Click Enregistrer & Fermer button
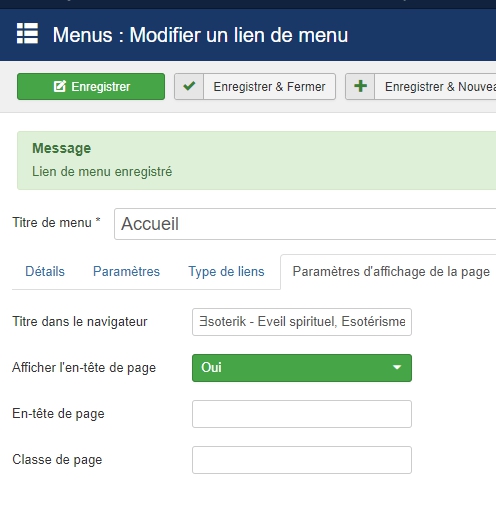The width and height of the screenshot is (496, 510). click(255, 87)
